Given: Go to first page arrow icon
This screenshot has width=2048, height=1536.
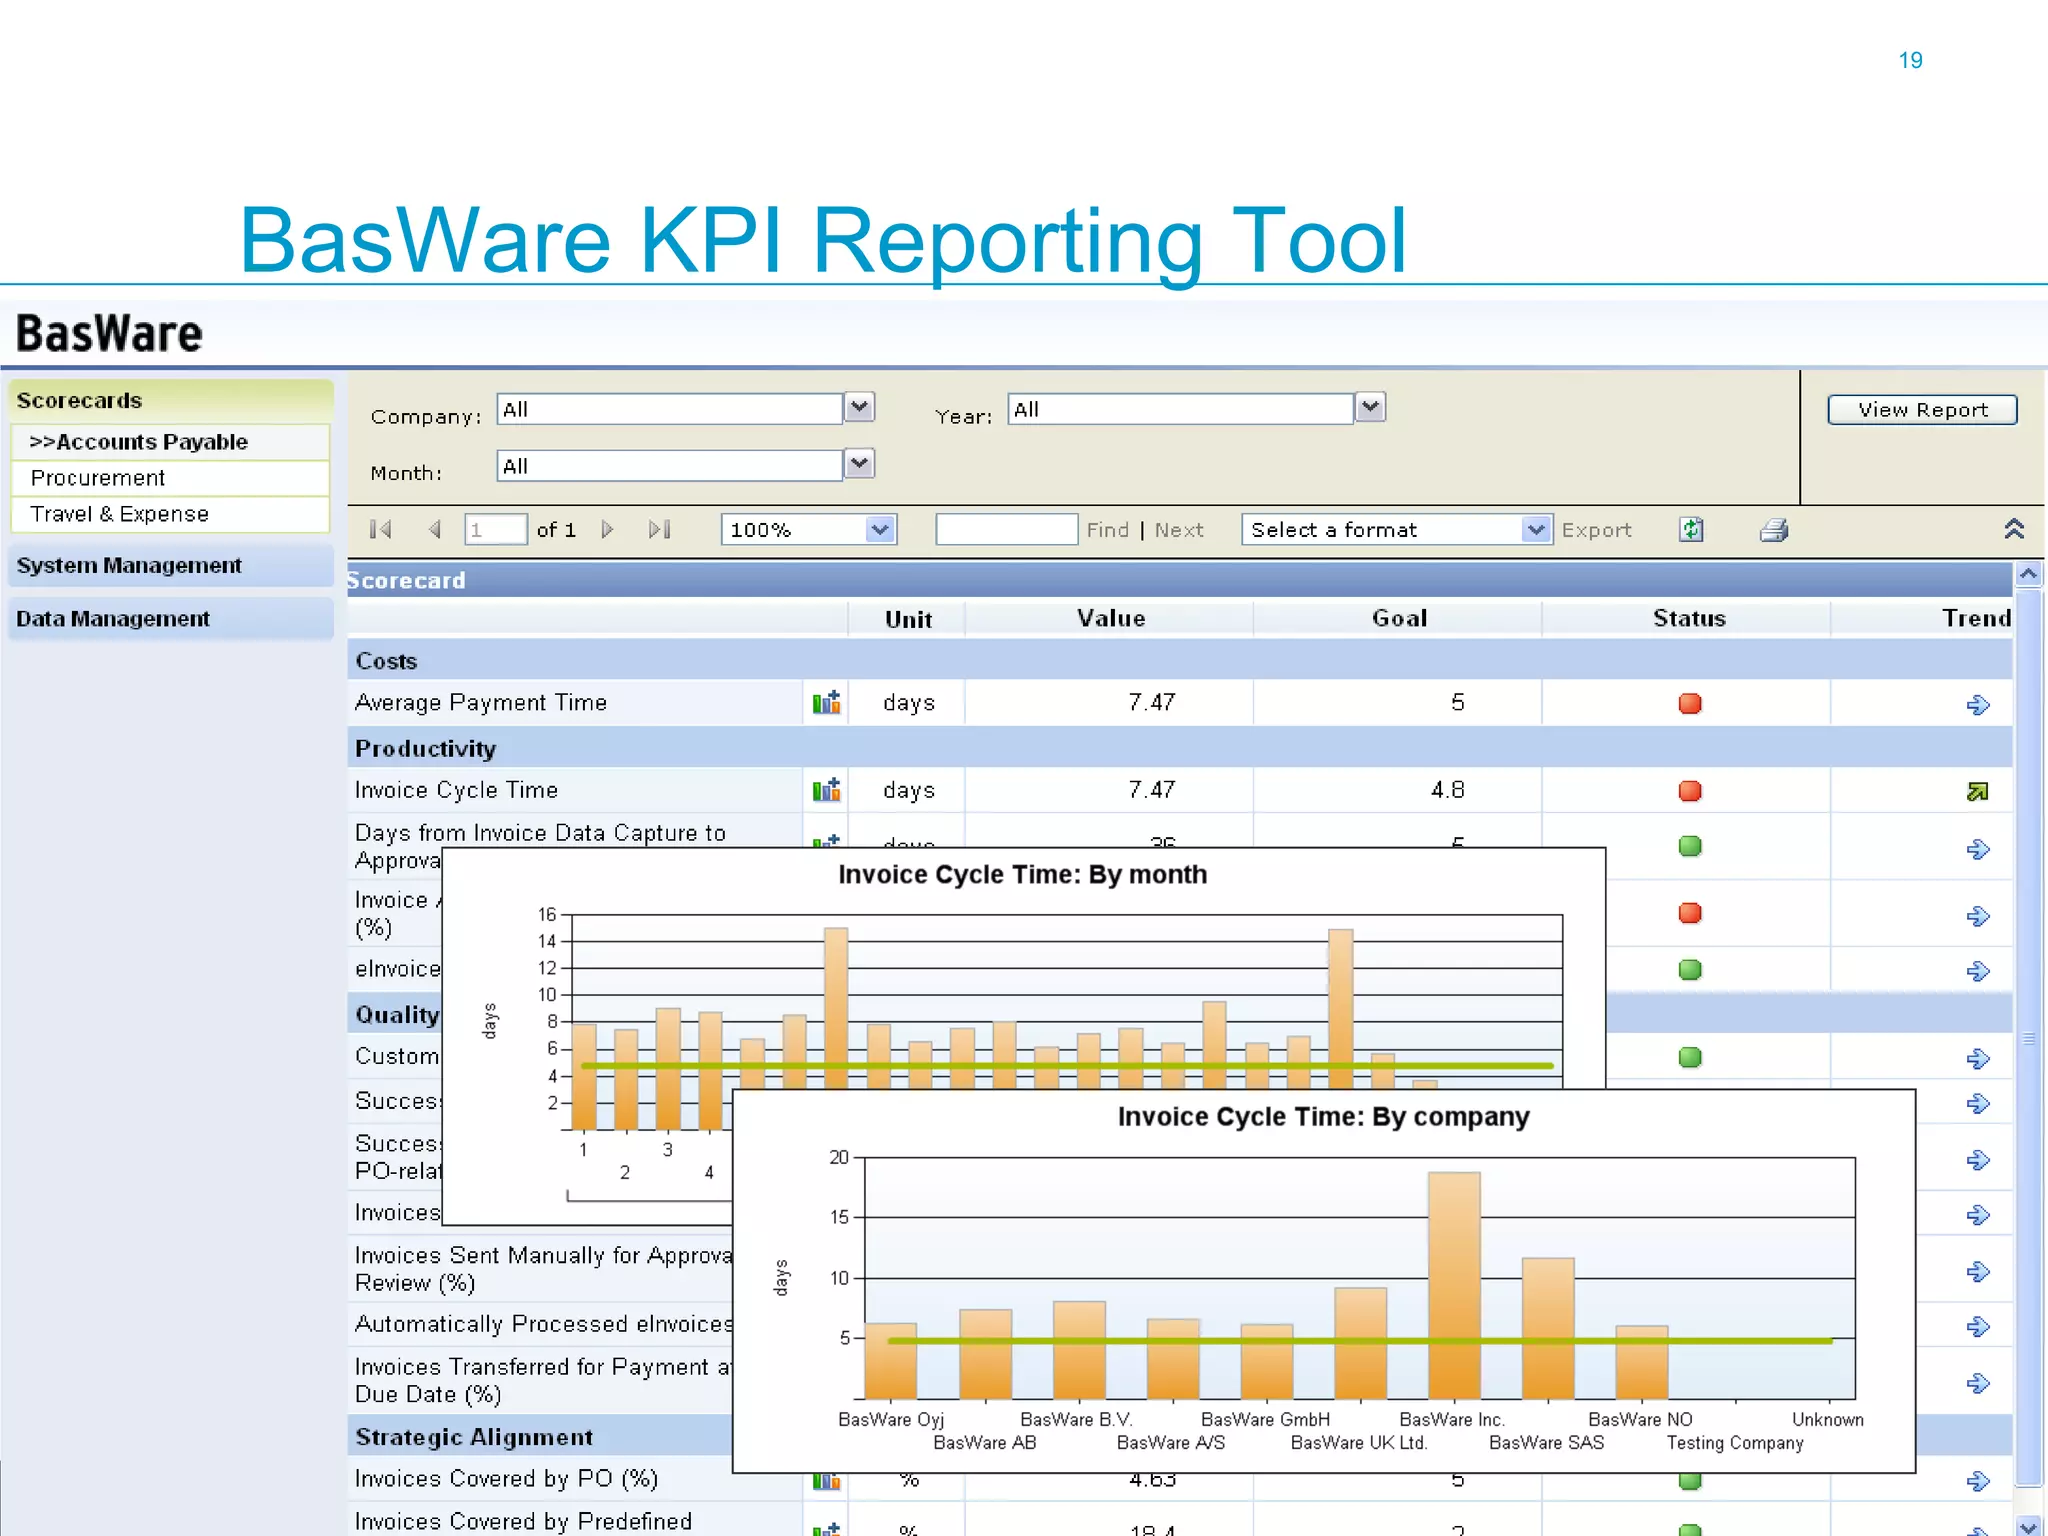Looking at the screenshot, I should tap(381, 530).
